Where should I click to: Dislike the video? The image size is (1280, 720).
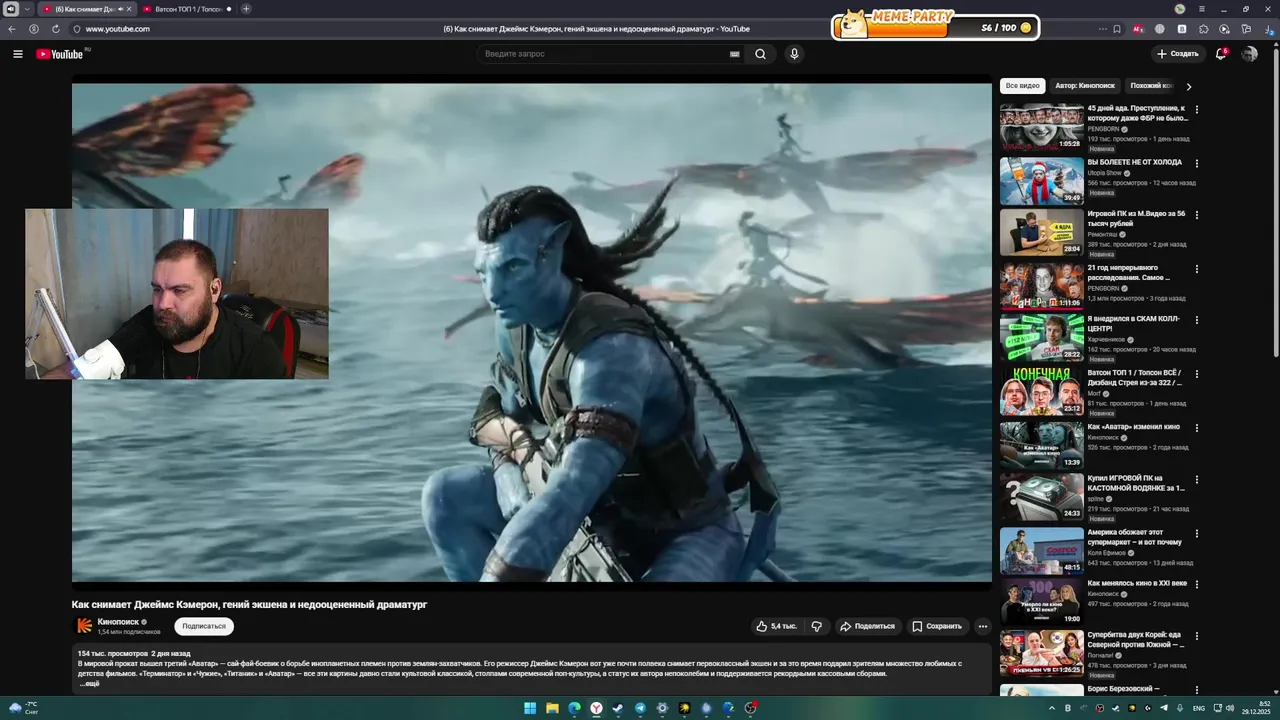click(x=817, y=626)
